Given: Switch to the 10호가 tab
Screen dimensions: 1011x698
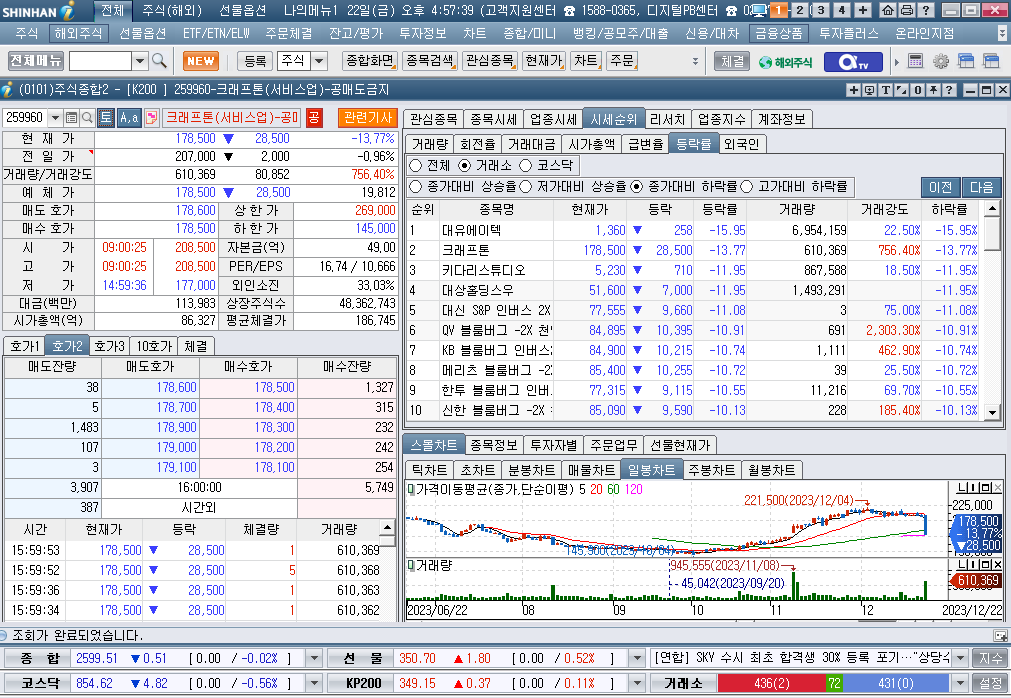Looking at the screenshot, I should click(x=154, y=346).
